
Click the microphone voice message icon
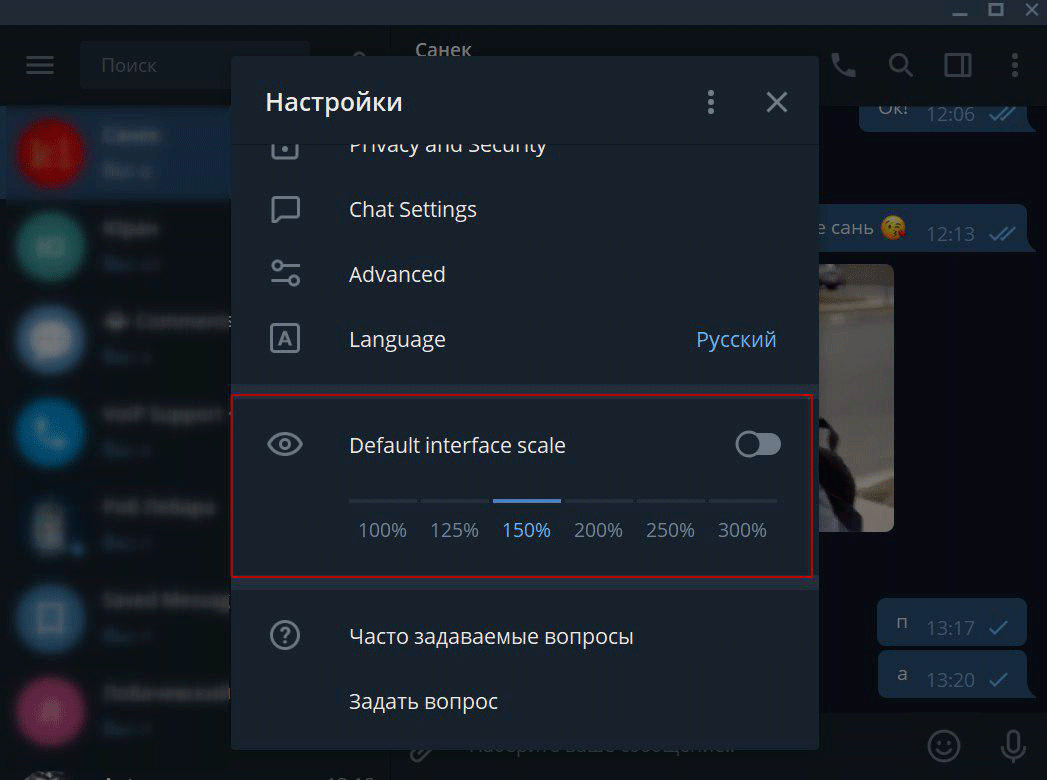[1013, 745]
